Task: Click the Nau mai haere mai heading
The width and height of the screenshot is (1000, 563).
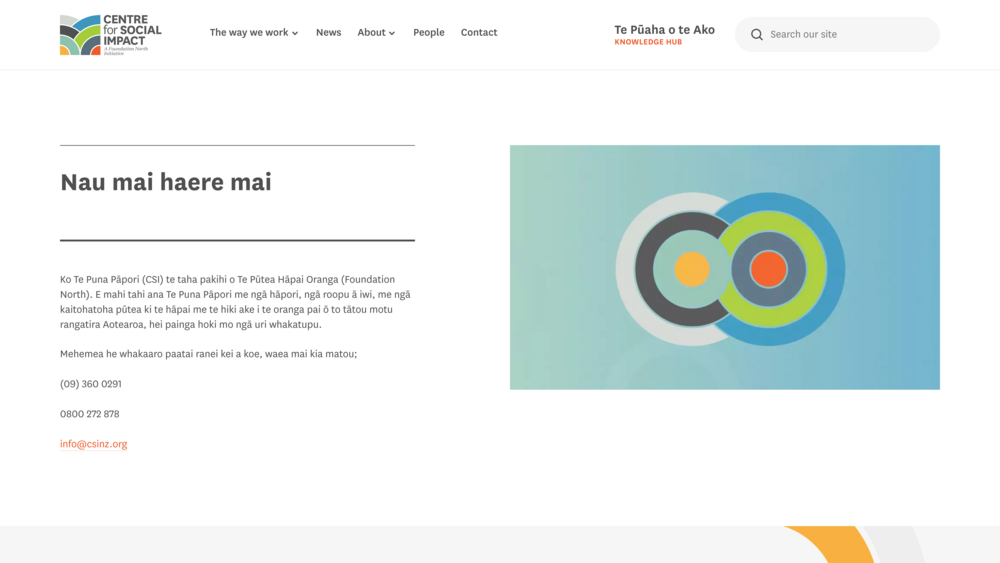Action: tap(166, 182)
